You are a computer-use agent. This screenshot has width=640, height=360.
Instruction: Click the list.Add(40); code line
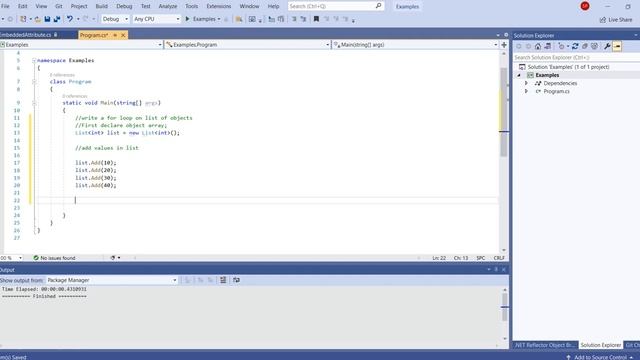coord(96,185)
